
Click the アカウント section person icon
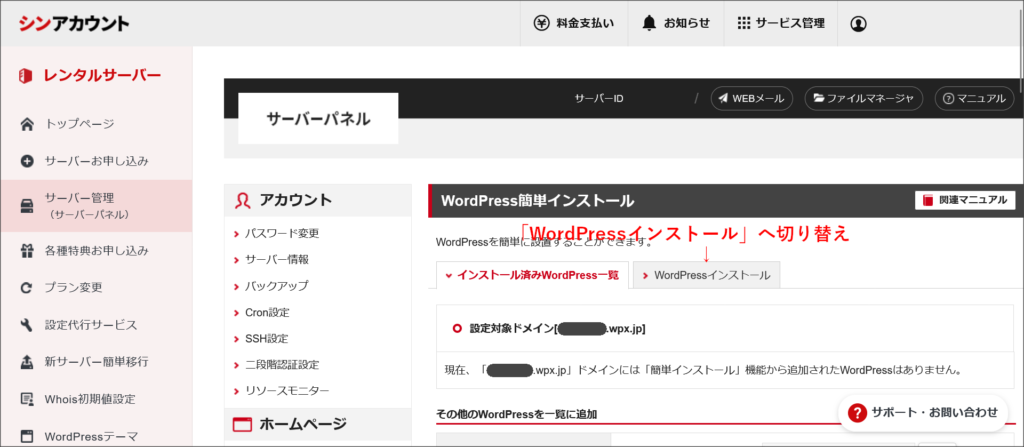point(242,201)
